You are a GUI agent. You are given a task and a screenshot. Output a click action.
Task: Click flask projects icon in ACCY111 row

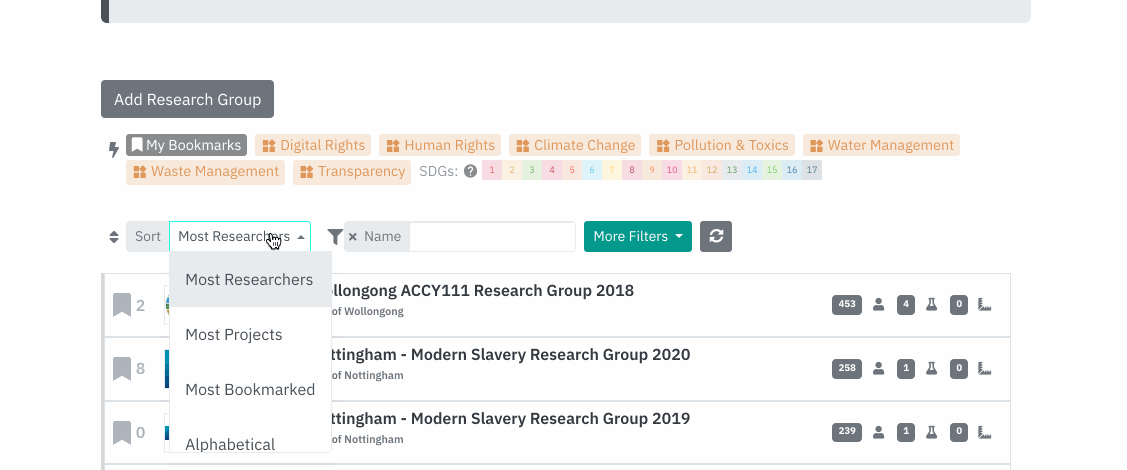pos(932,305)
